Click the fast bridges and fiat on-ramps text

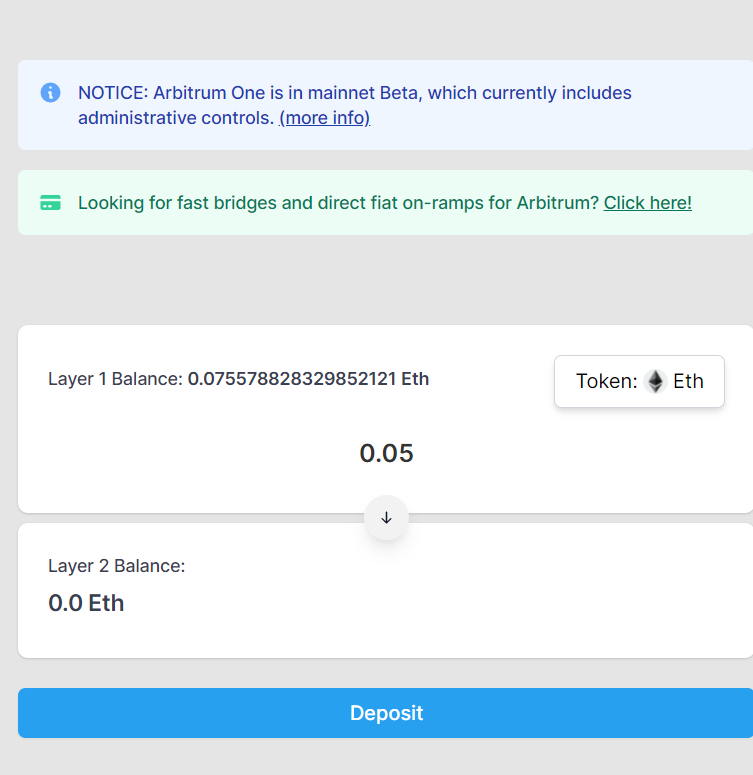tap(338, 203)
